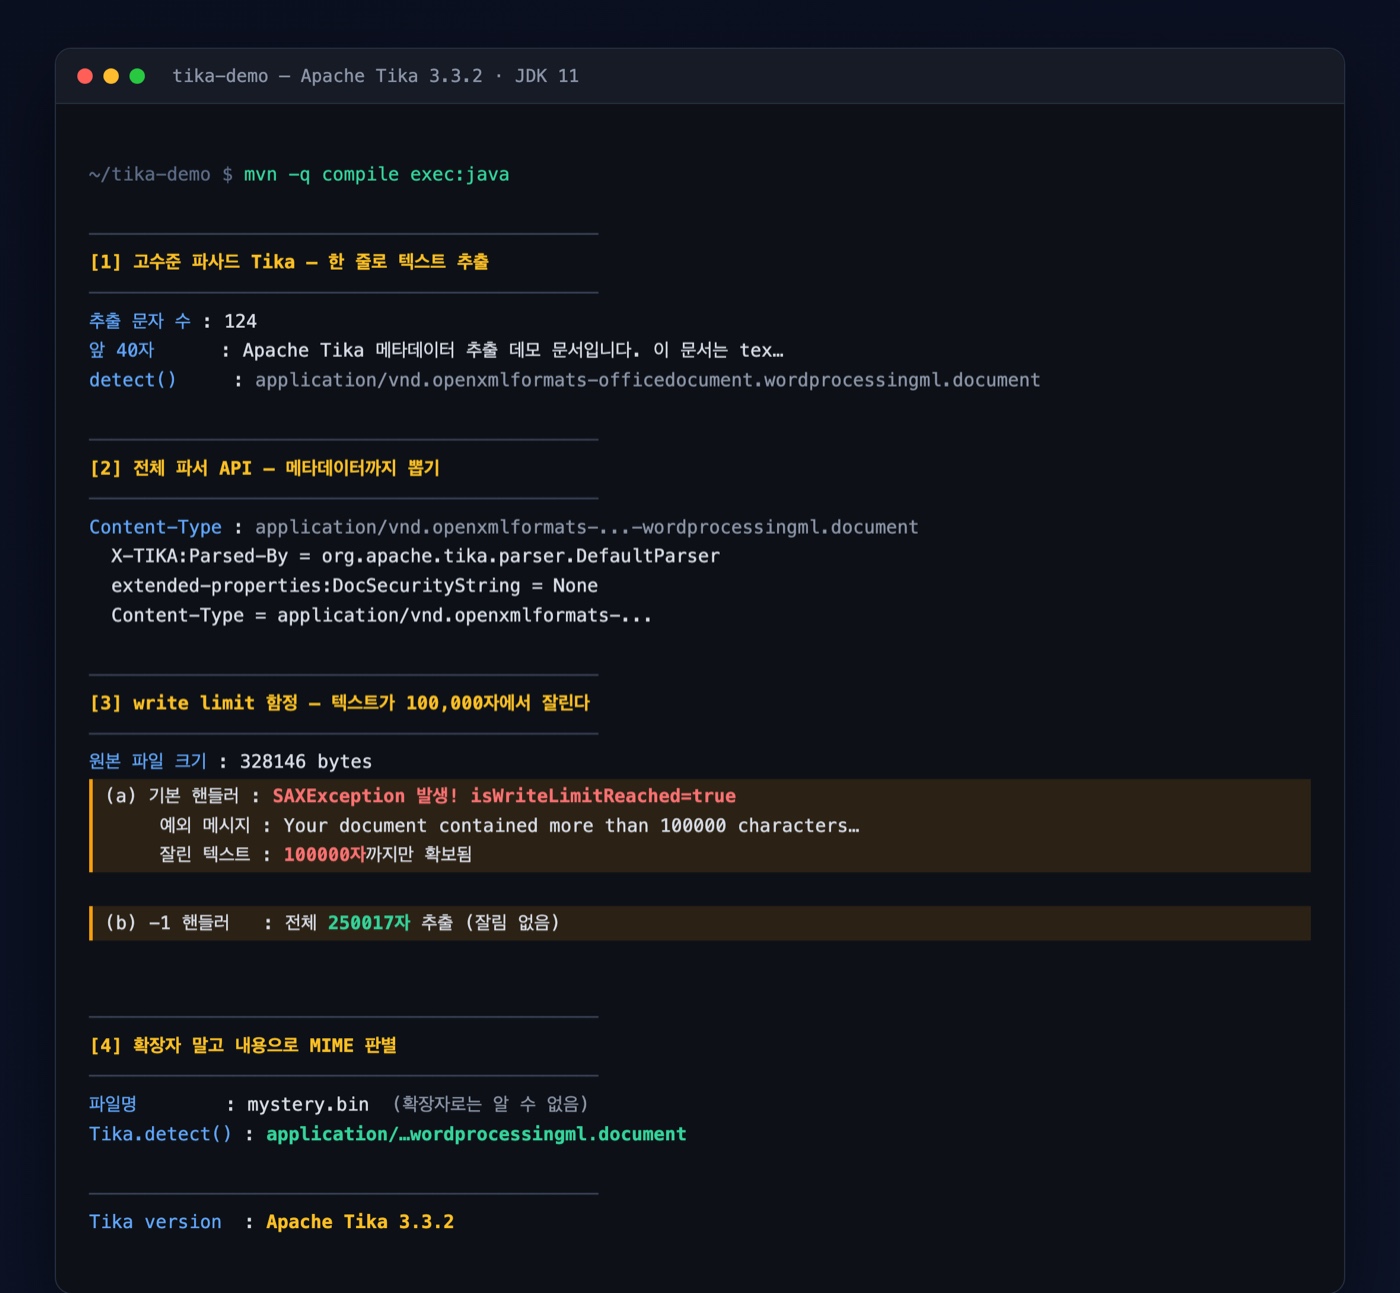1400x1293 pixels.
Task: Click the blue 'Content-Type' label
Action: [155, 527]
